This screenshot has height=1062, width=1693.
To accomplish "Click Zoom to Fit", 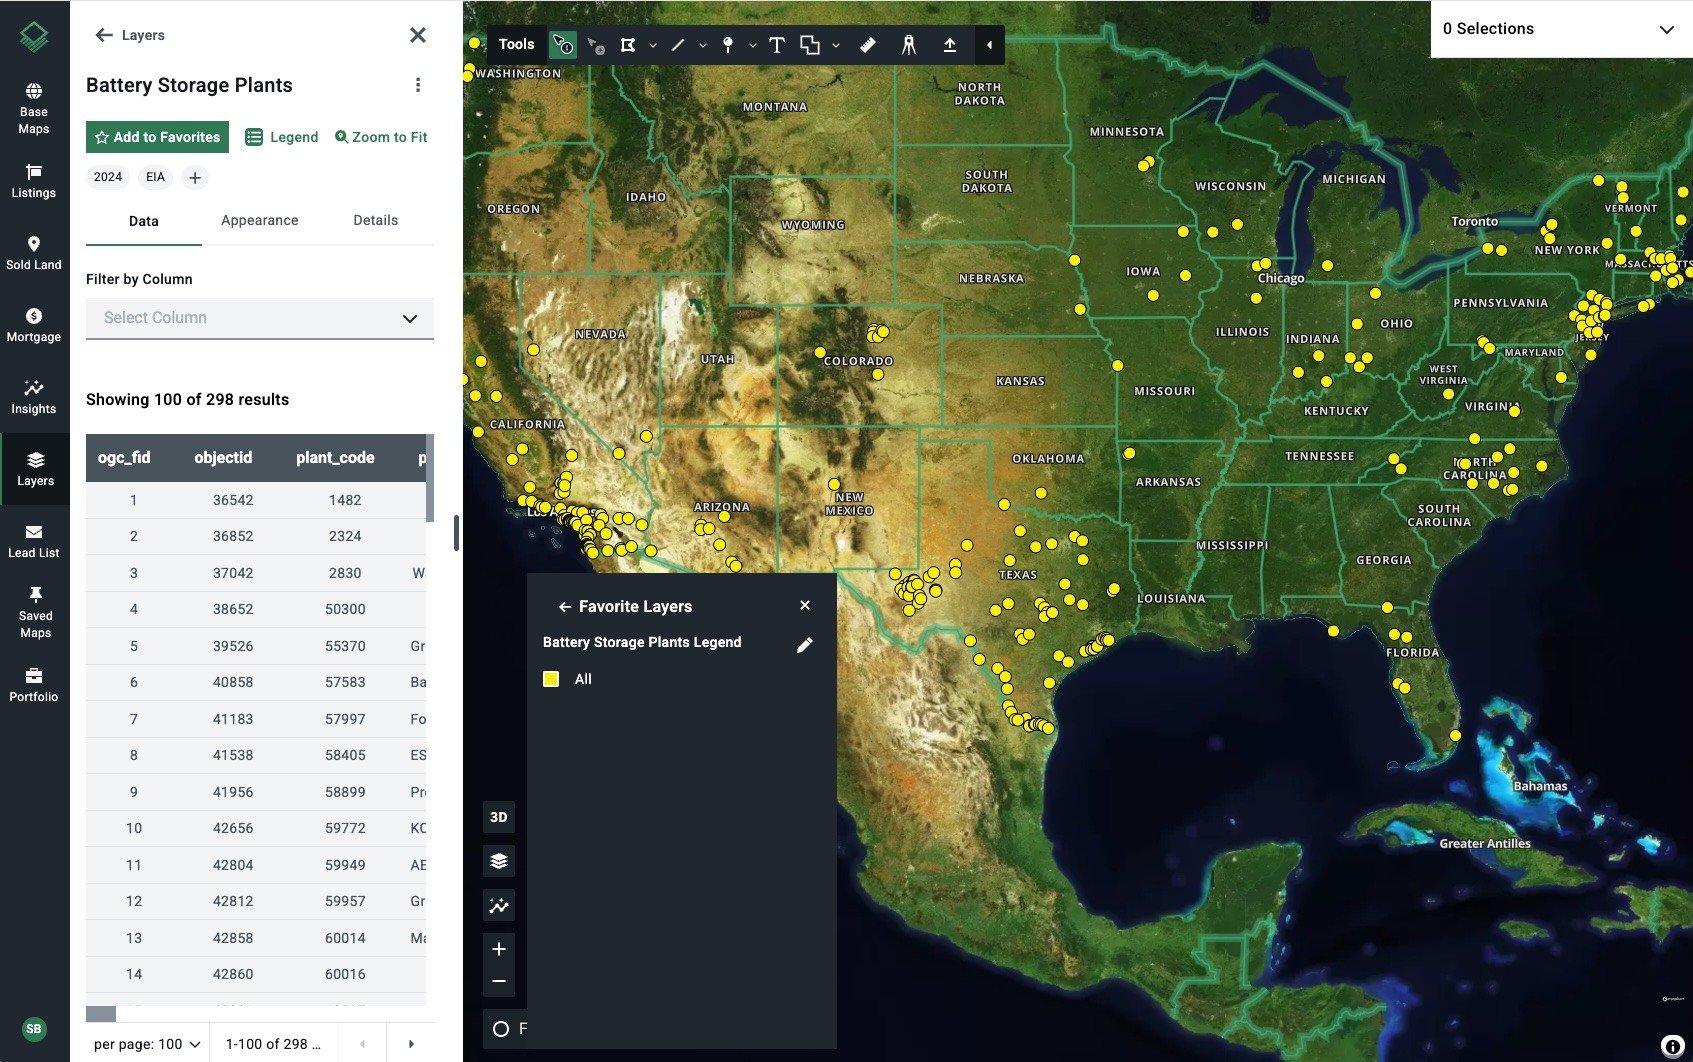I will 381,137.
